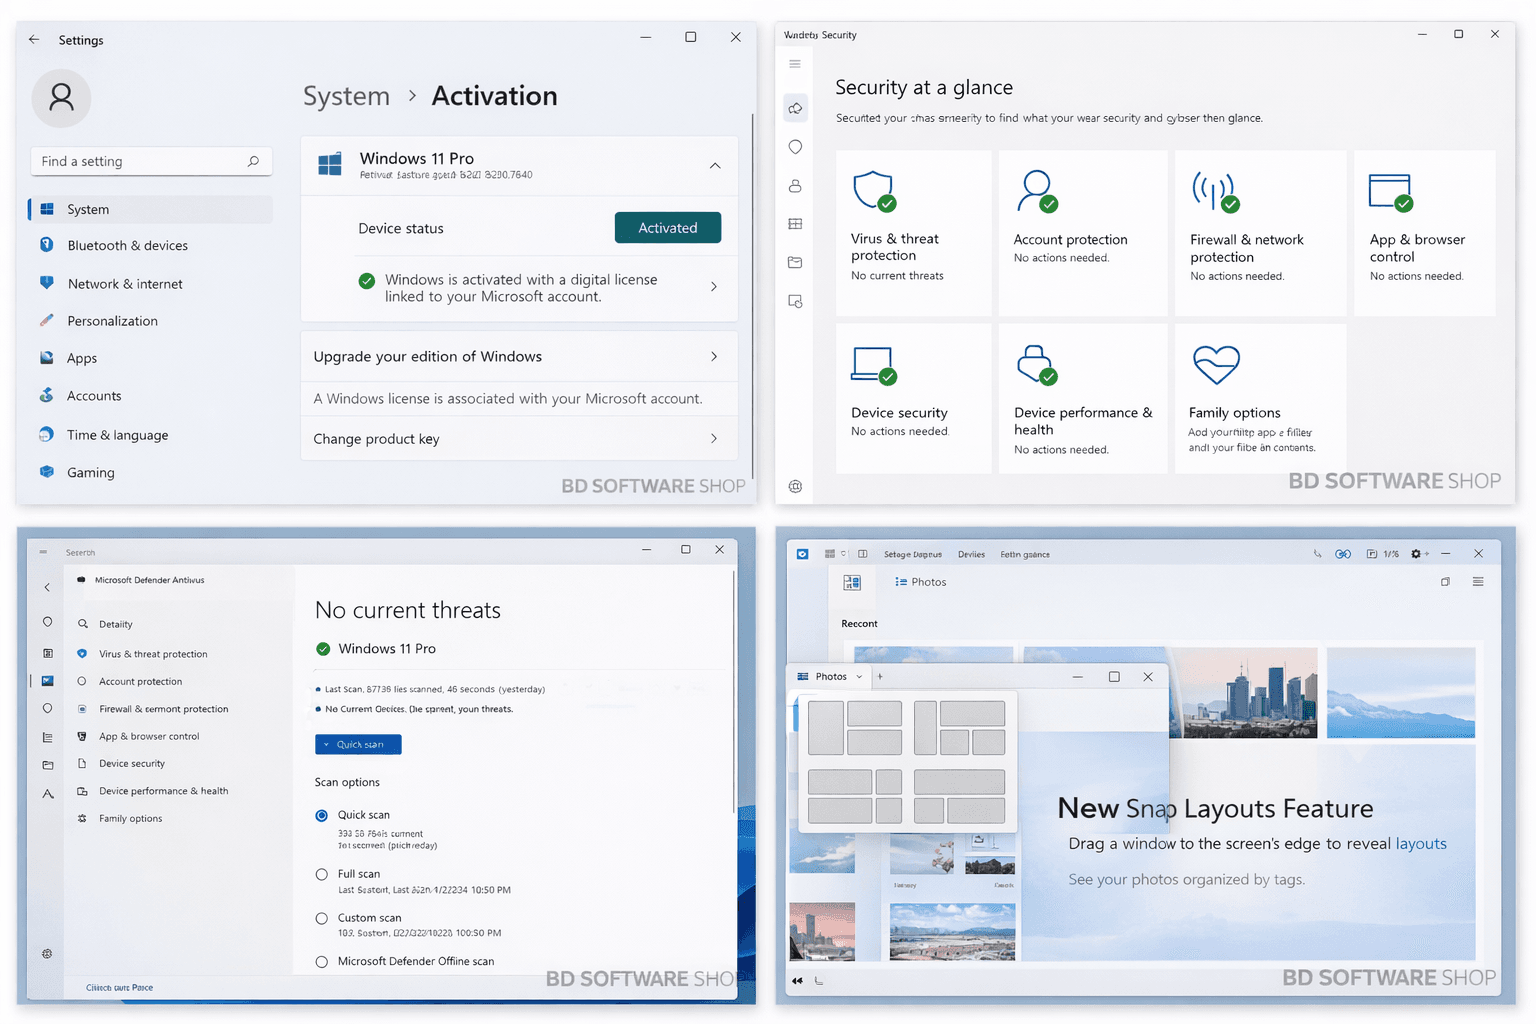The height and width of the screenshot is (1024, 1536).
Task: Click the 'layouts' hyperlink
Action: 1421,843
